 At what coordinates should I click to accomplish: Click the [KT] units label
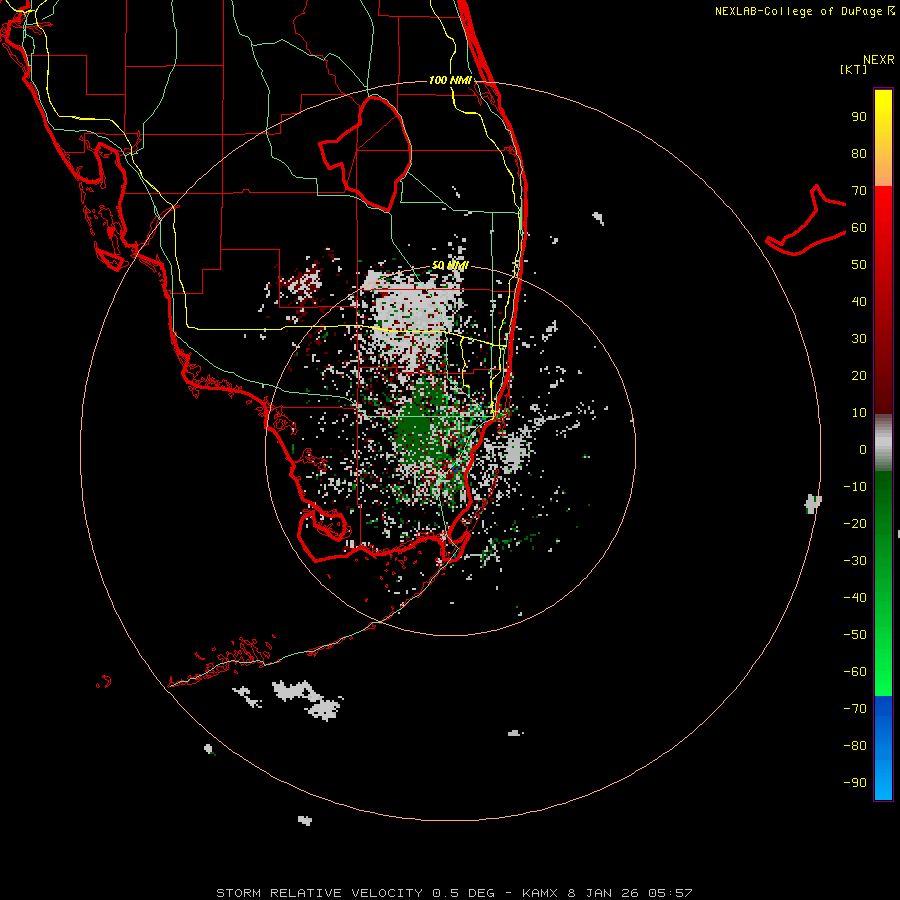point(854,69)
